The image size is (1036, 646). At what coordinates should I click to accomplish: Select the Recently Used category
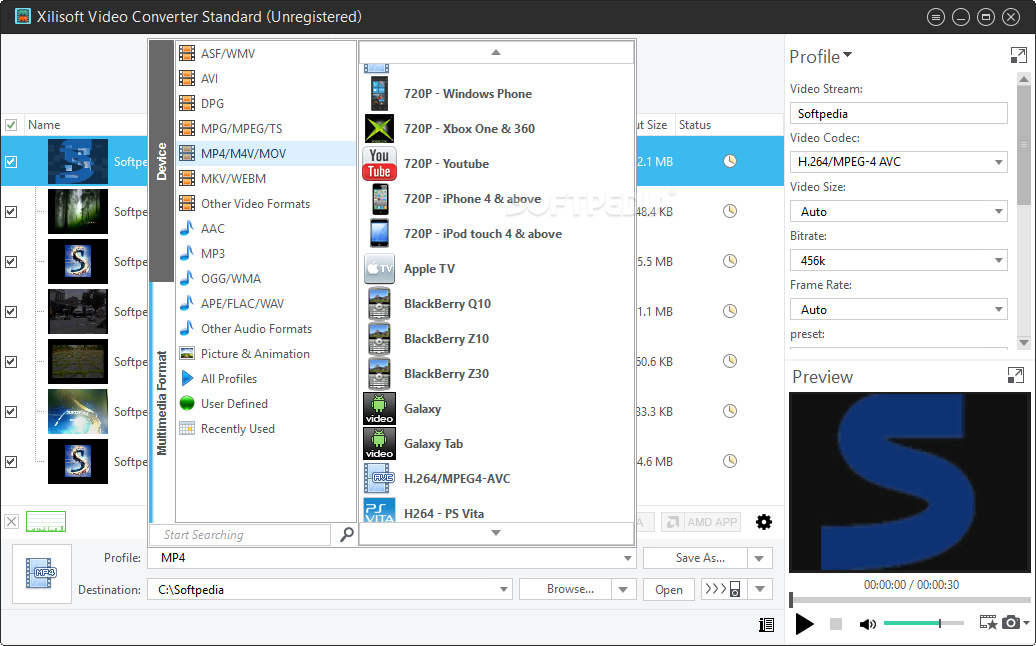point(266,429)
